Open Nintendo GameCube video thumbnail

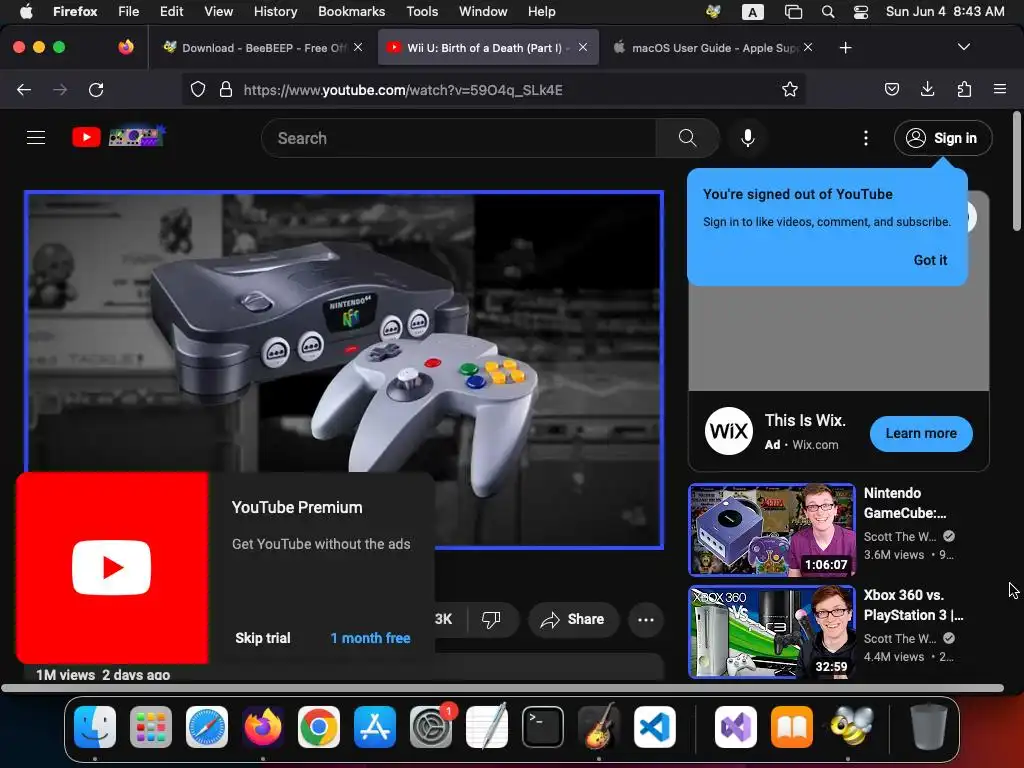[772, 530]
